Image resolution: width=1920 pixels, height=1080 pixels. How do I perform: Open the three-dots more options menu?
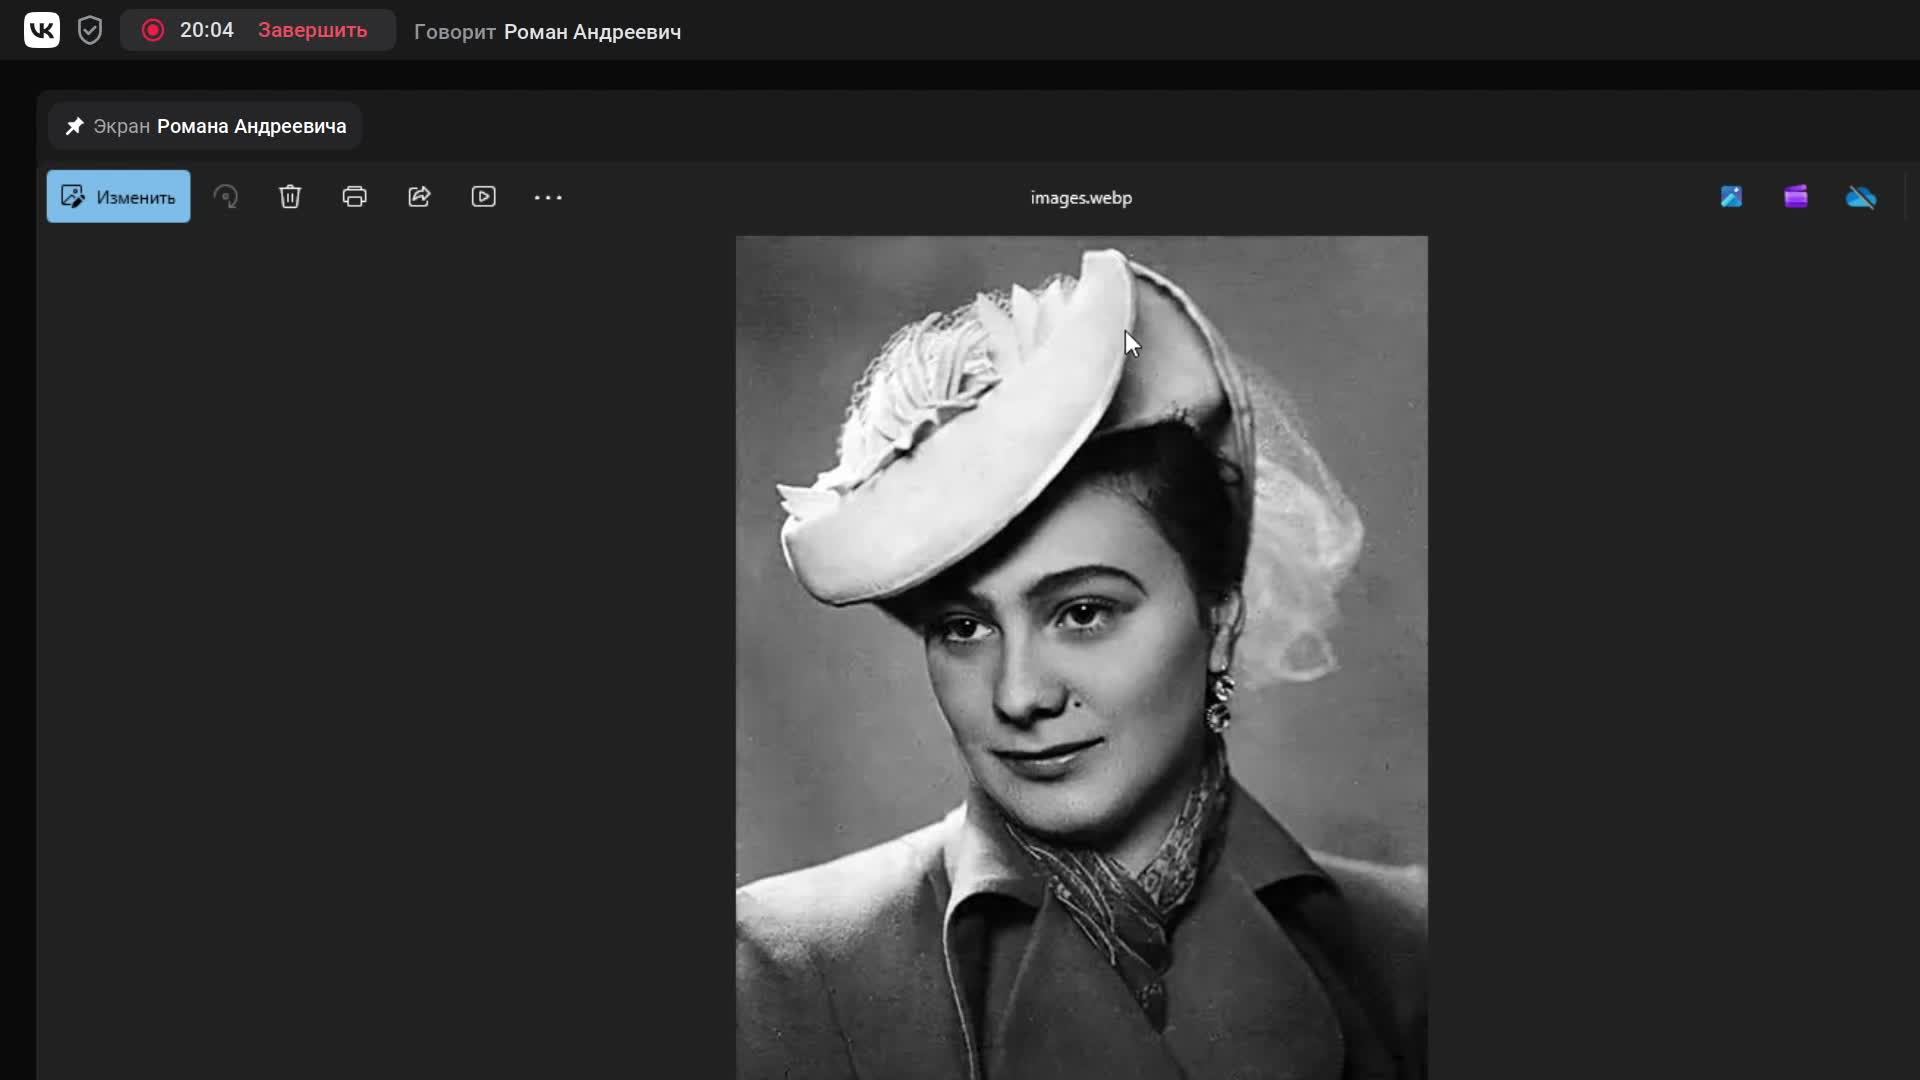548,197
